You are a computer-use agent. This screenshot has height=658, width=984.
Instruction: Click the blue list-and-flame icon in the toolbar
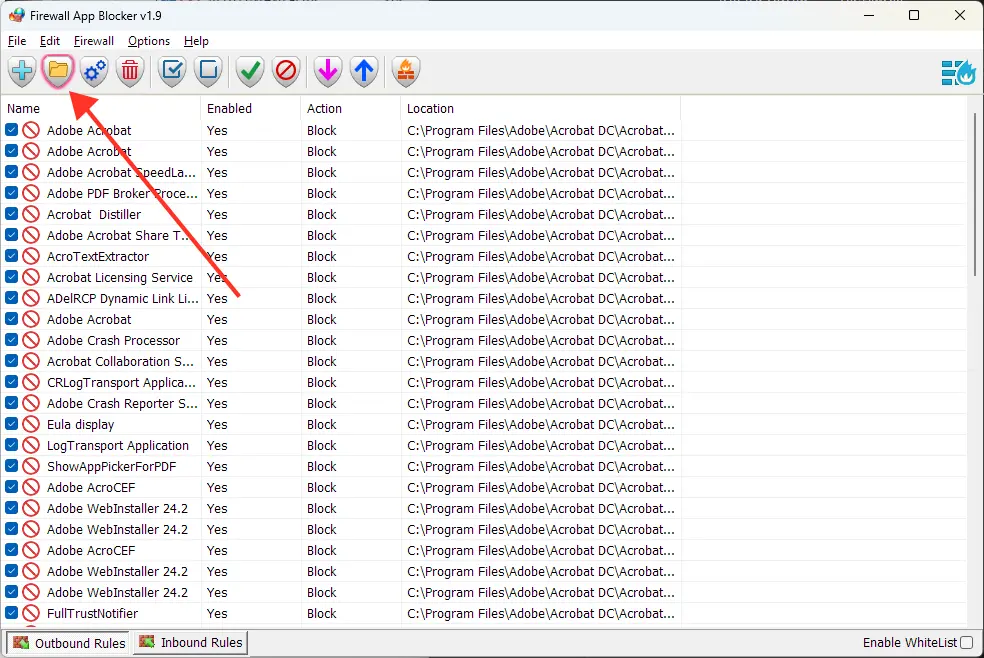point(958,72)
